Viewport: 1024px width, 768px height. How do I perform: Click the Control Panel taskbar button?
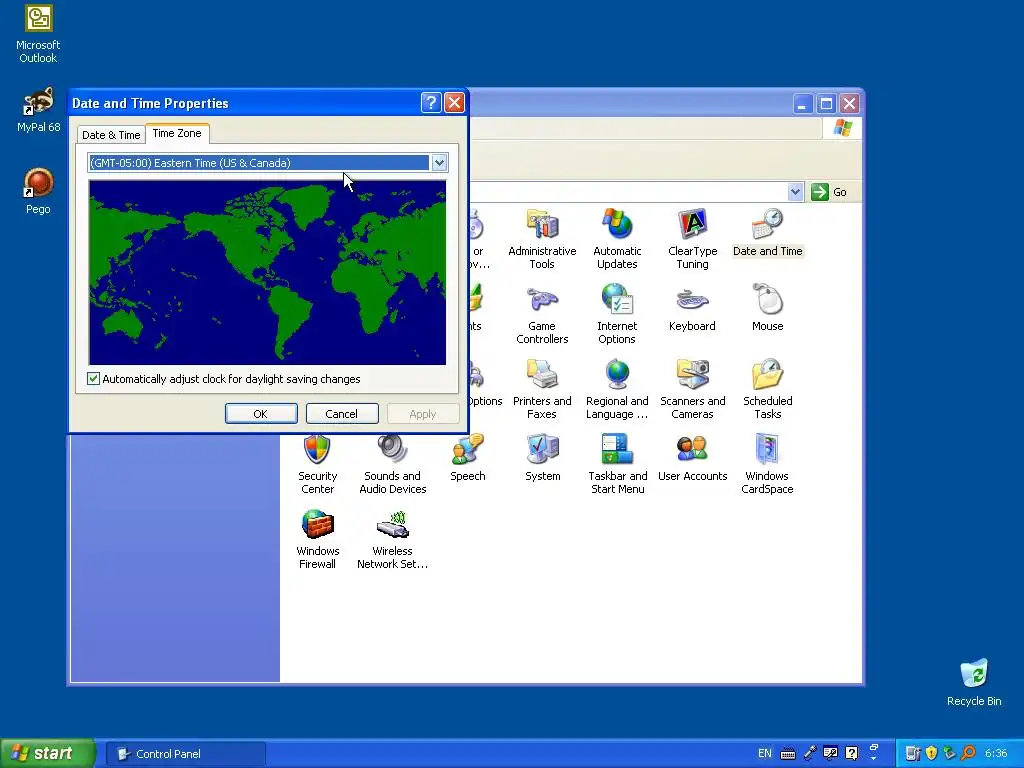[x=185, y=754]
